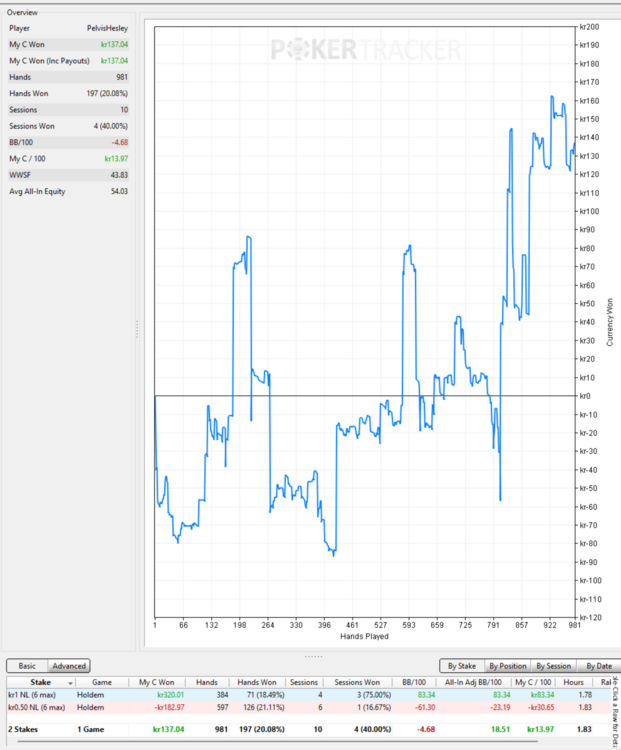
Task: Sort by All-In Adj BB/100 column header
Action: tap(473, 683)
